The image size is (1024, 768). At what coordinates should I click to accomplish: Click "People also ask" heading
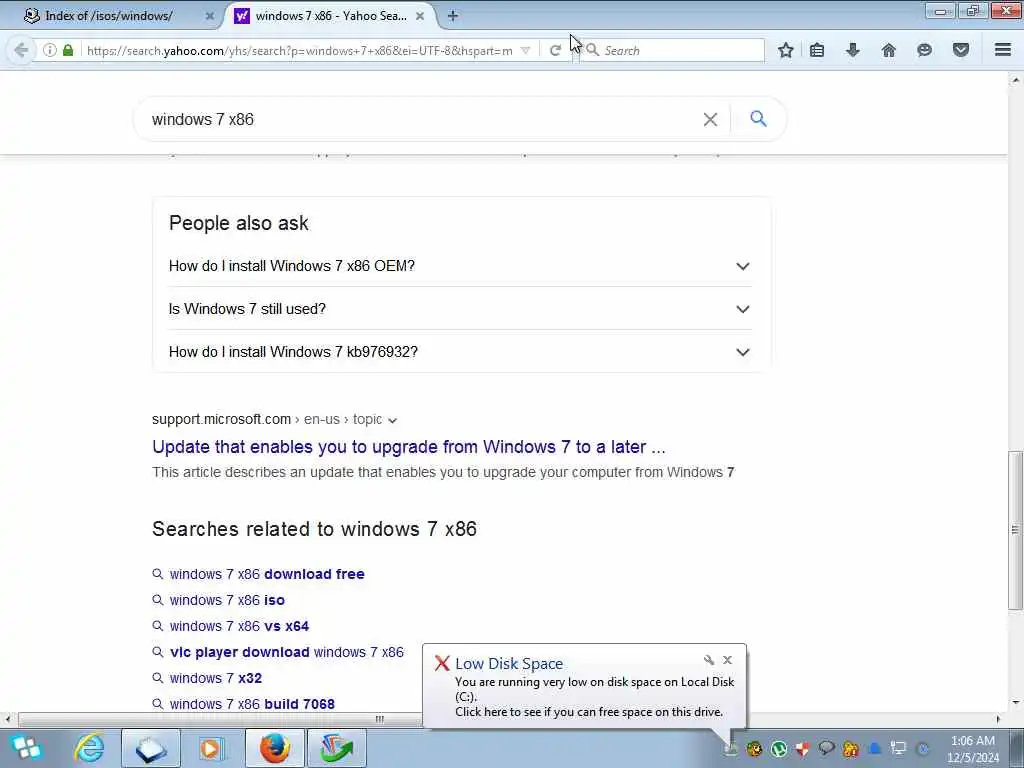238,223
